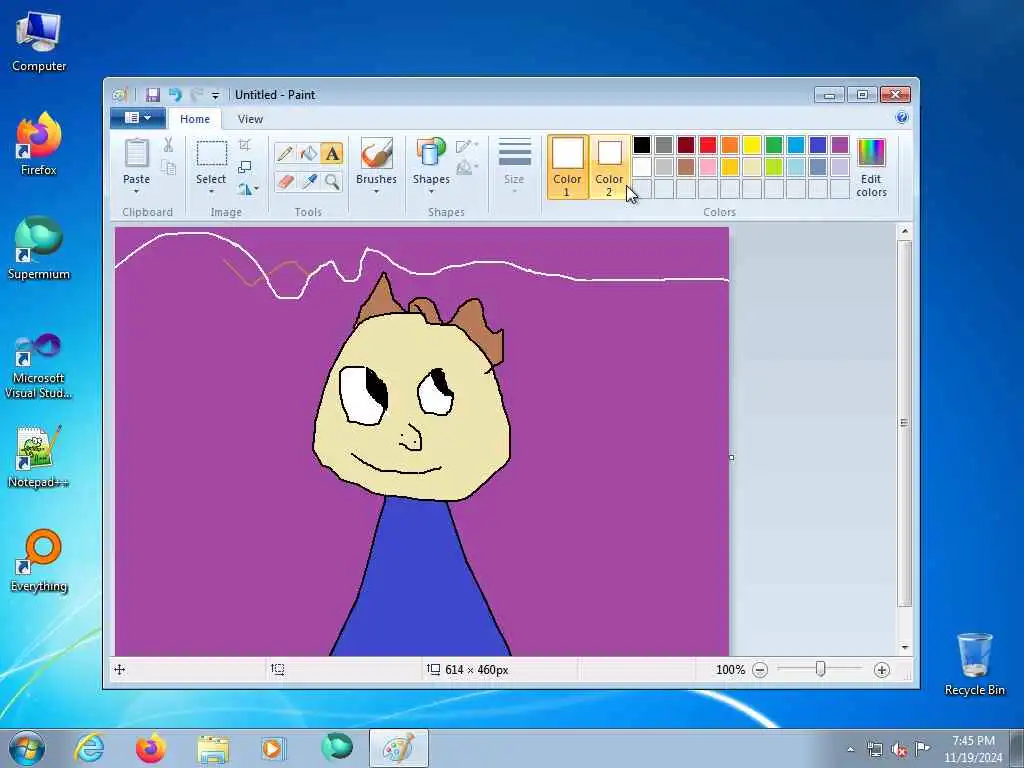This screenshot has height=768, width=1024.
Task: Expand the Rotate or flip dropdown
Action: pyautogui.click(x=248, y=189)
